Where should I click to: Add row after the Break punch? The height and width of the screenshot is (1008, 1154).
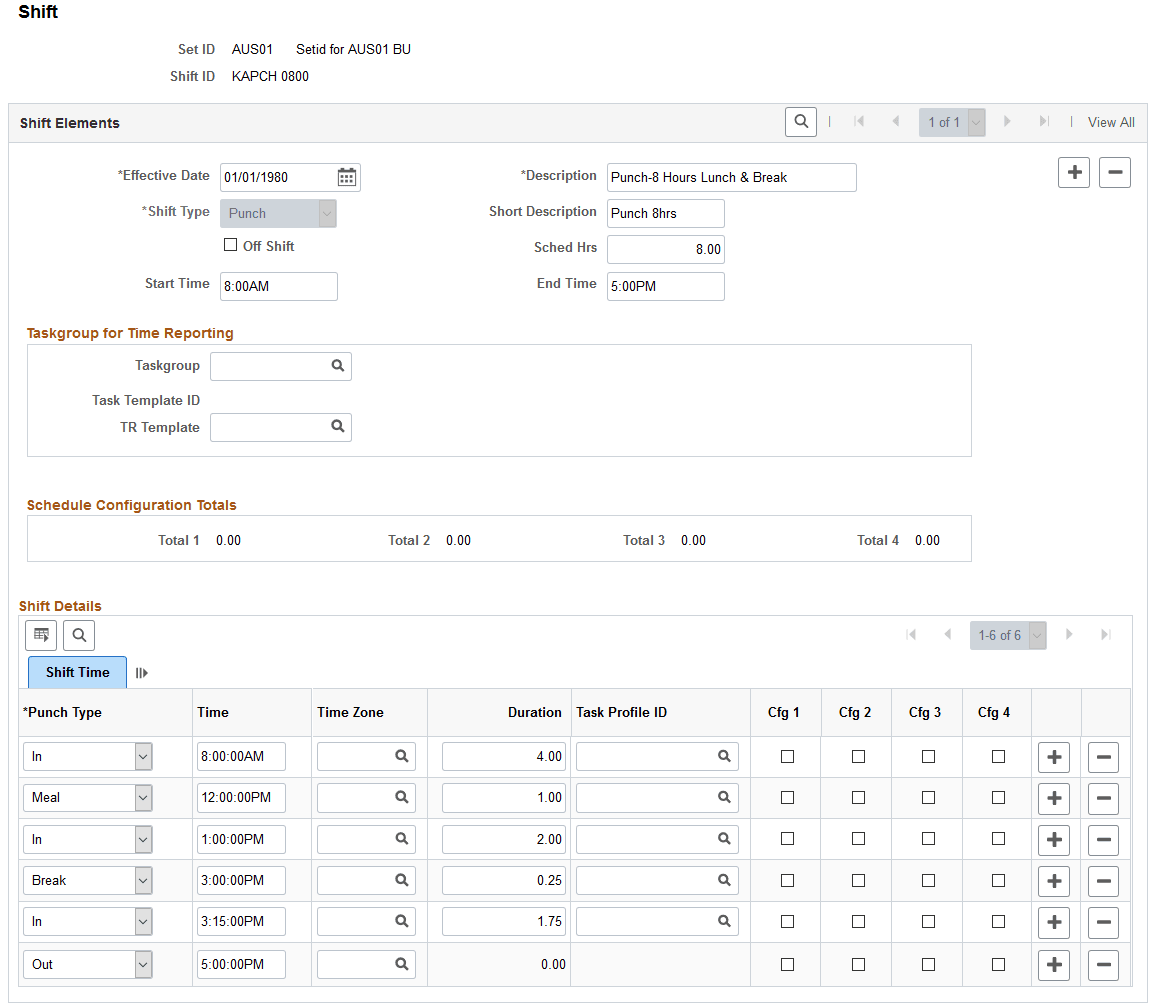[1054, 881]
